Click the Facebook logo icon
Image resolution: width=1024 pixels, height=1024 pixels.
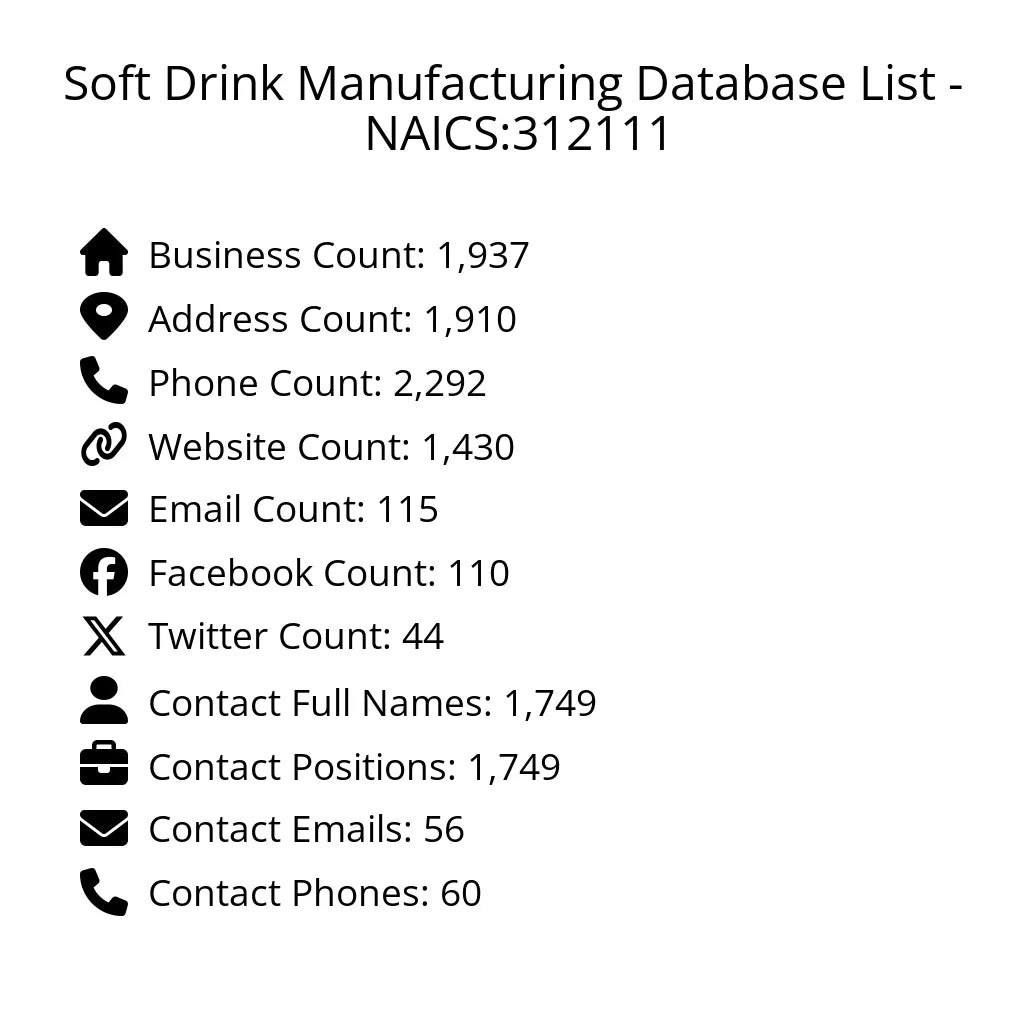click(x=104, y=572)
